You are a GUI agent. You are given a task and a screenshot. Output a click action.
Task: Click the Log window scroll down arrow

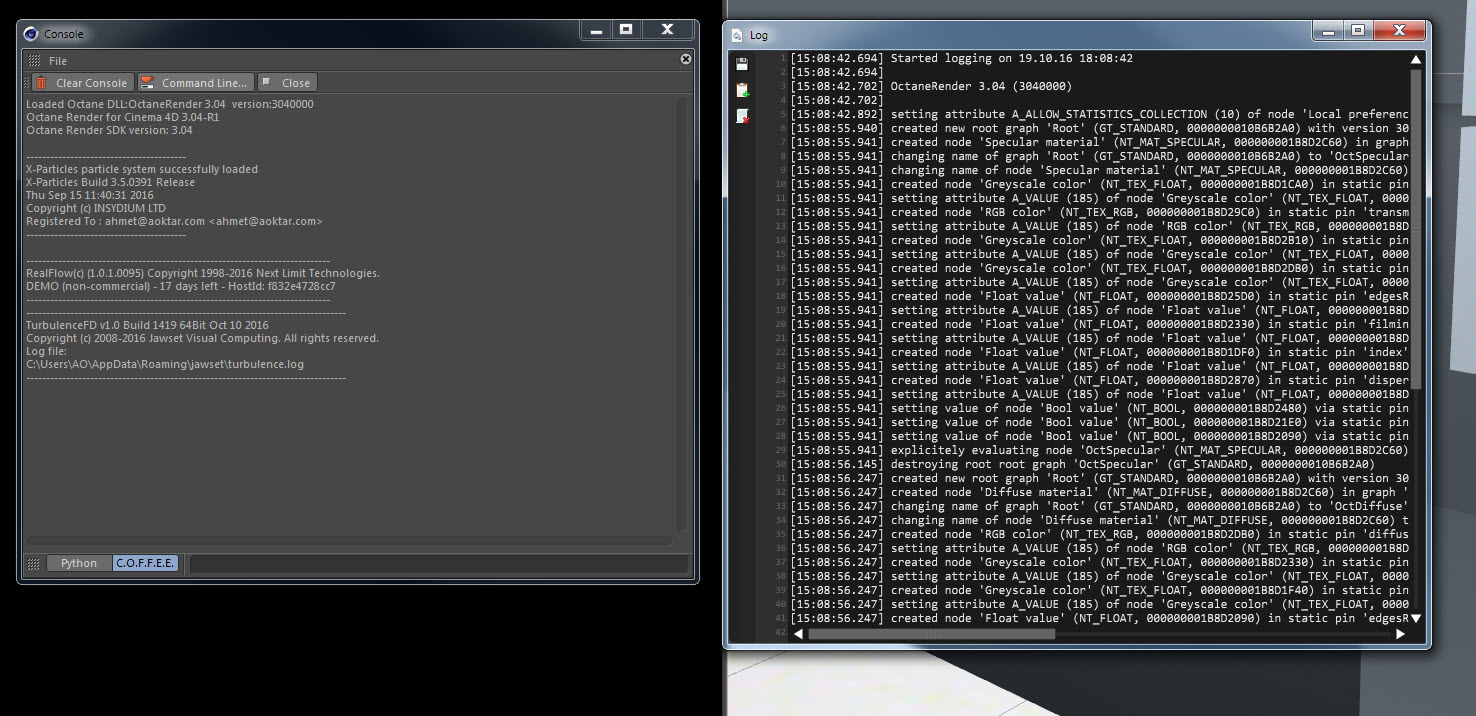point(1416,619)
